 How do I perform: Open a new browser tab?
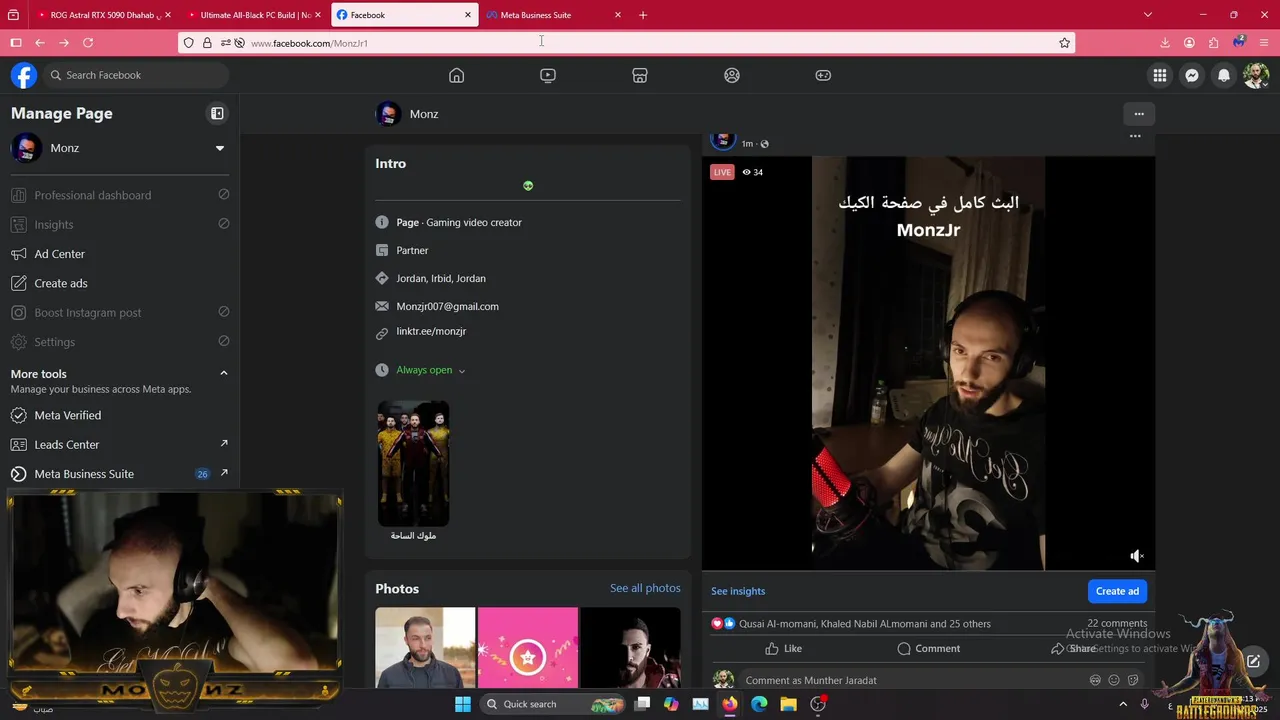point(643,15)
